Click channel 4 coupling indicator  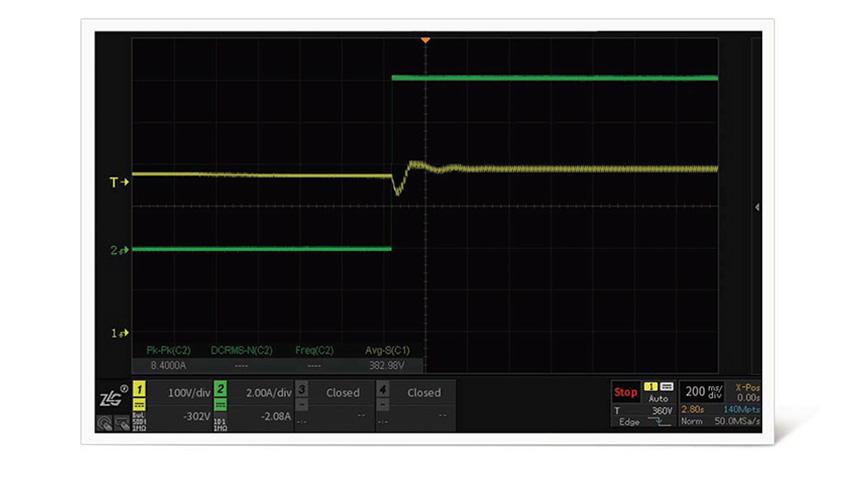pyautogui.click(x=383, y=405)
